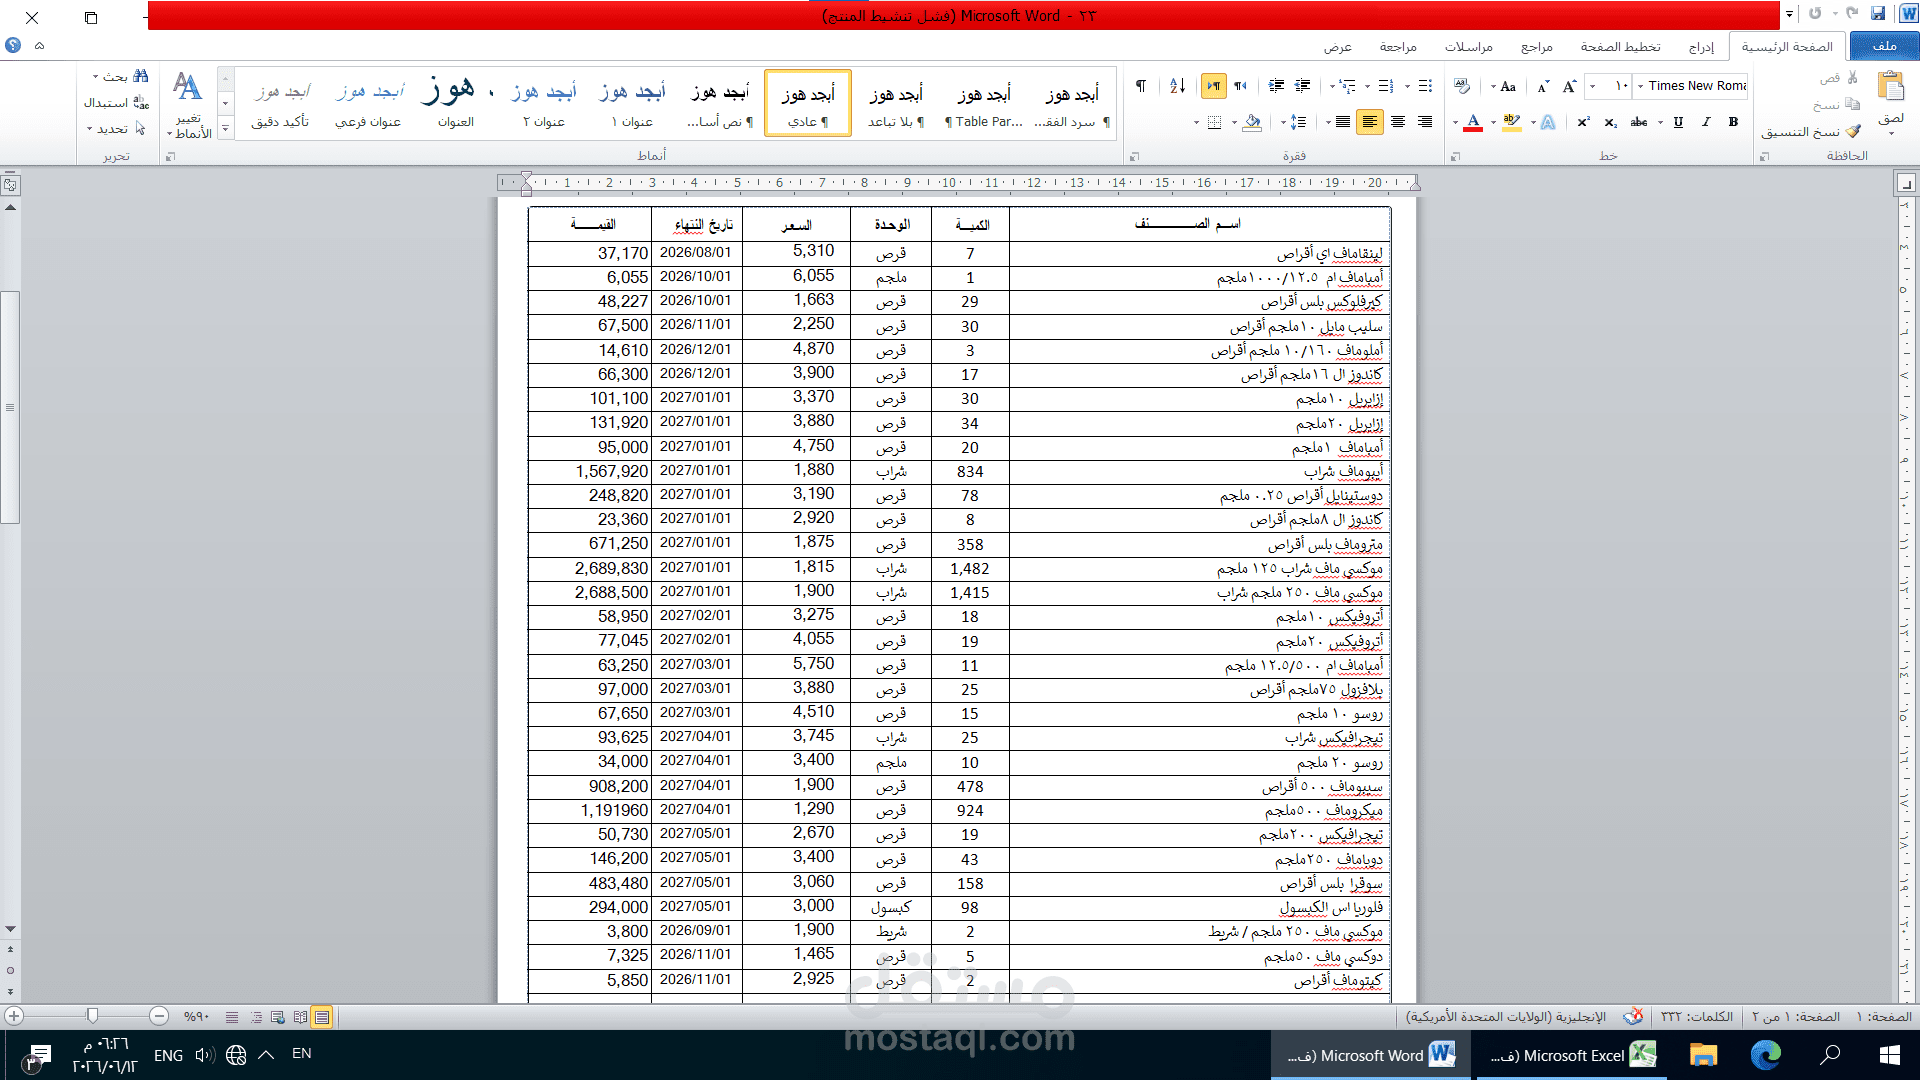Toggle Justify alignment

tap(1342, 122)
